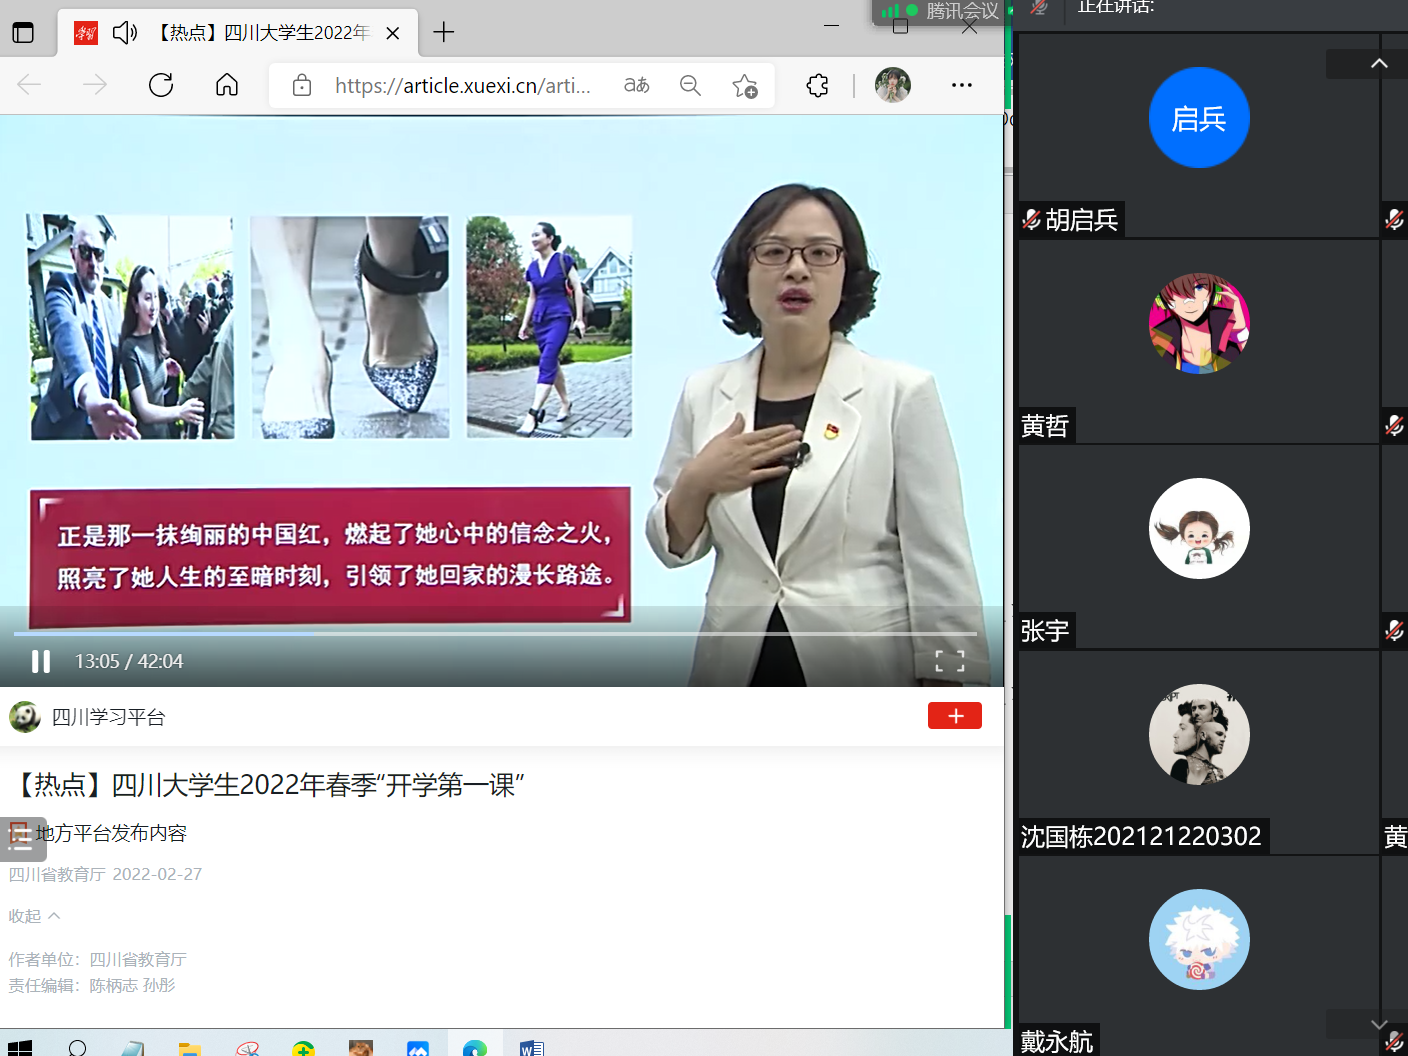The image size is (1408, 1056).
Task: Open the tab actions menu icon
Action: pyautogui.click(x=23, y=33)
